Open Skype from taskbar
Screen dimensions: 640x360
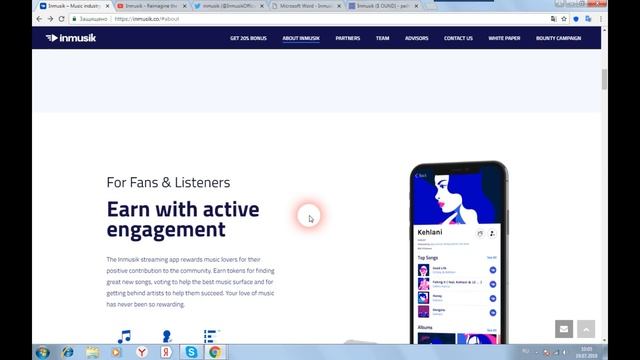[191, 352]
